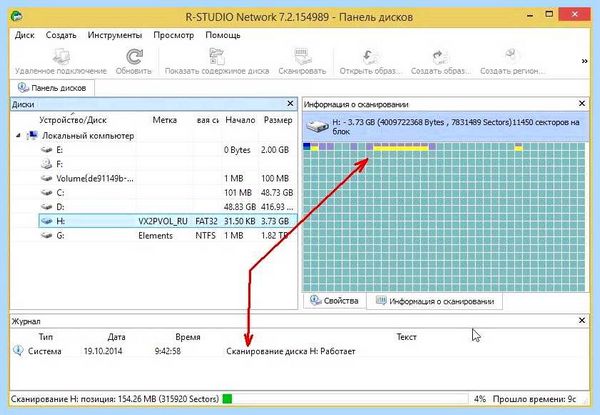Viewport: 600px width, 415px height.
Task: Switch to the Свойства tab
Action: click(x=334, y=301)
